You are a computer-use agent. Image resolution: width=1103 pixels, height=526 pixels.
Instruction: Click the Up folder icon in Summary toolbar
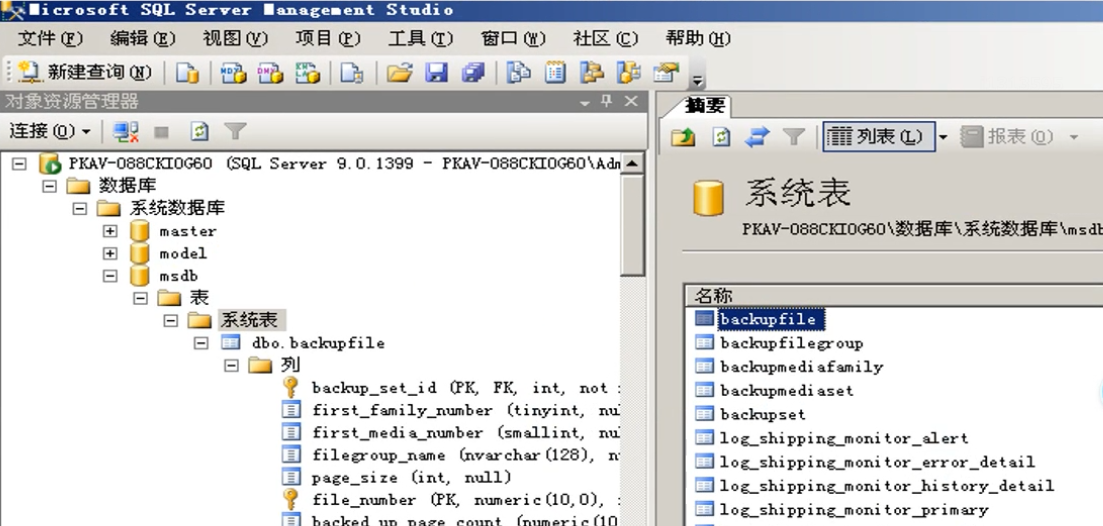click(683, 136)
